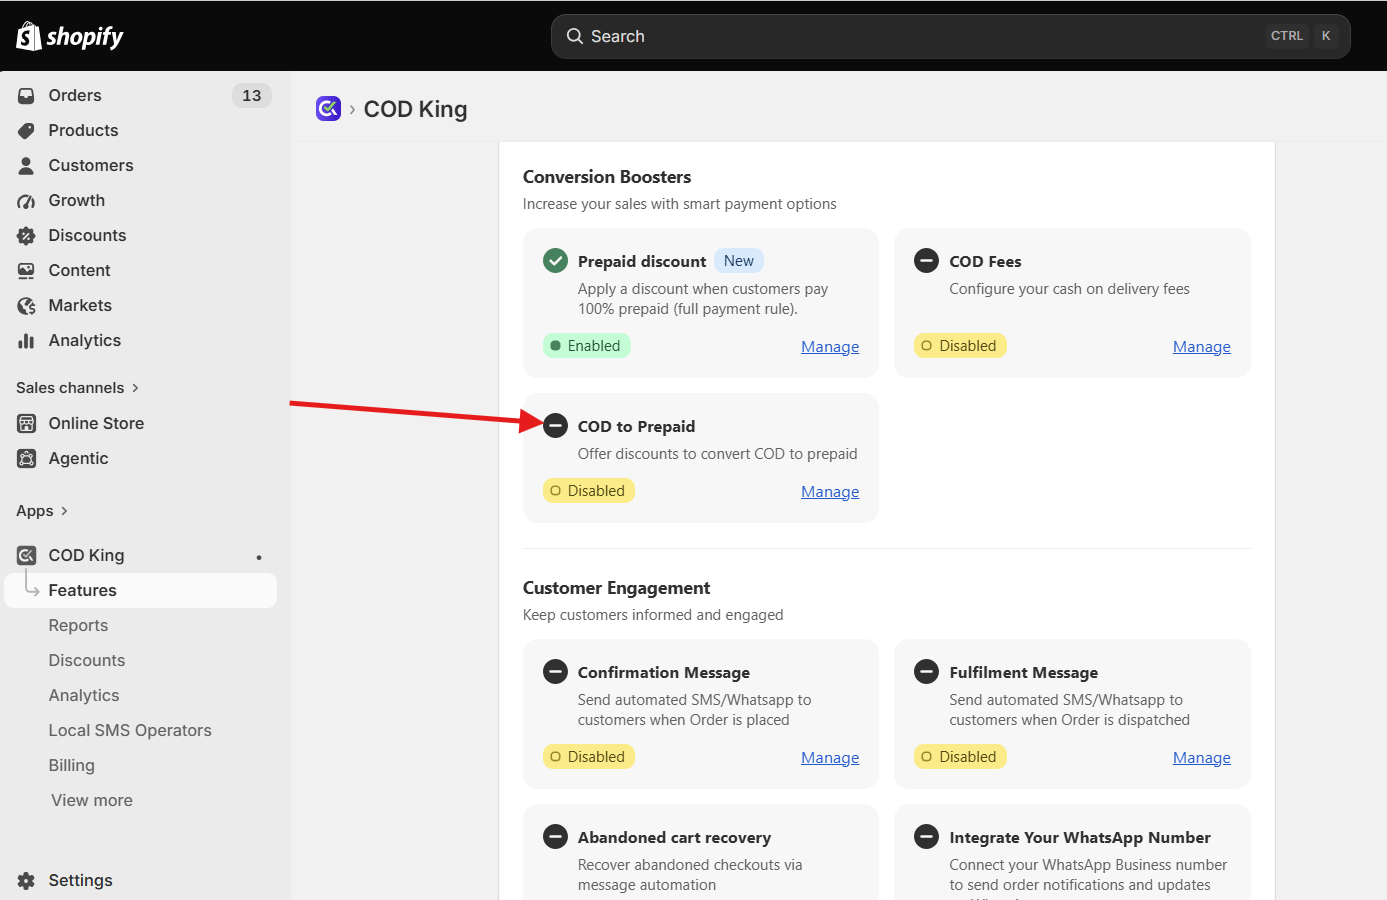Click the Prepaid discount card title

[x=642, y=261]
